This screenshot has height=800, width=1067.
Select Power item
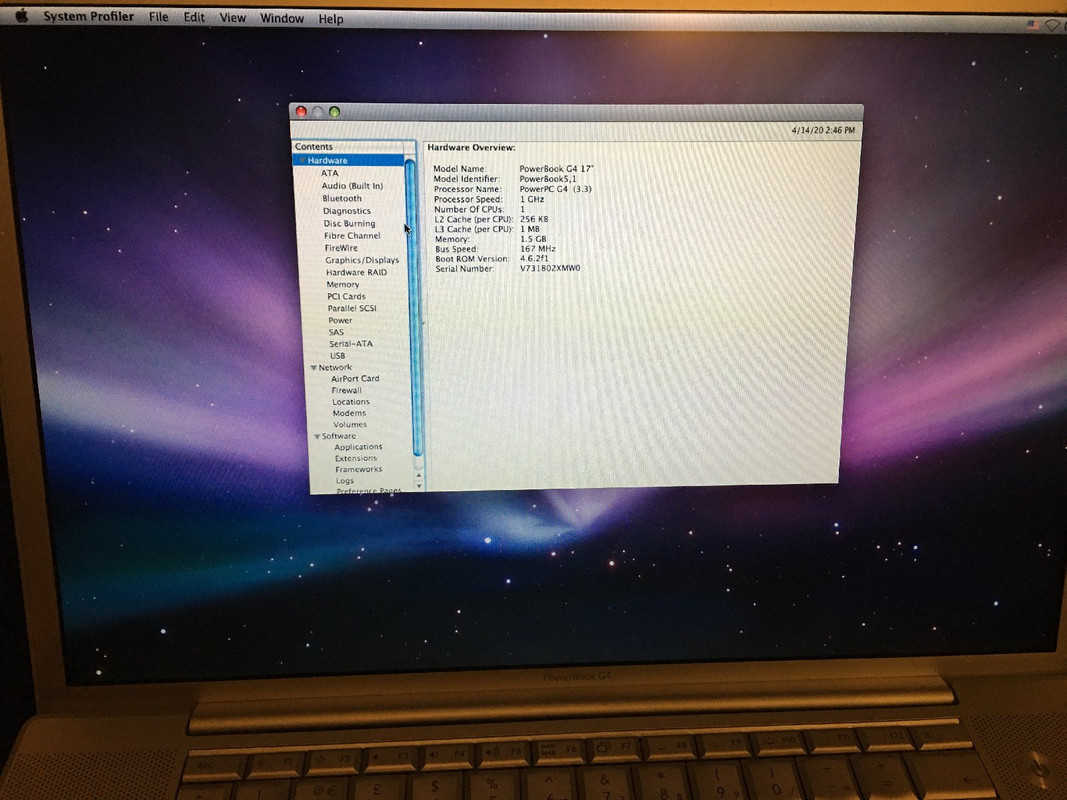(x=340, y=320)
